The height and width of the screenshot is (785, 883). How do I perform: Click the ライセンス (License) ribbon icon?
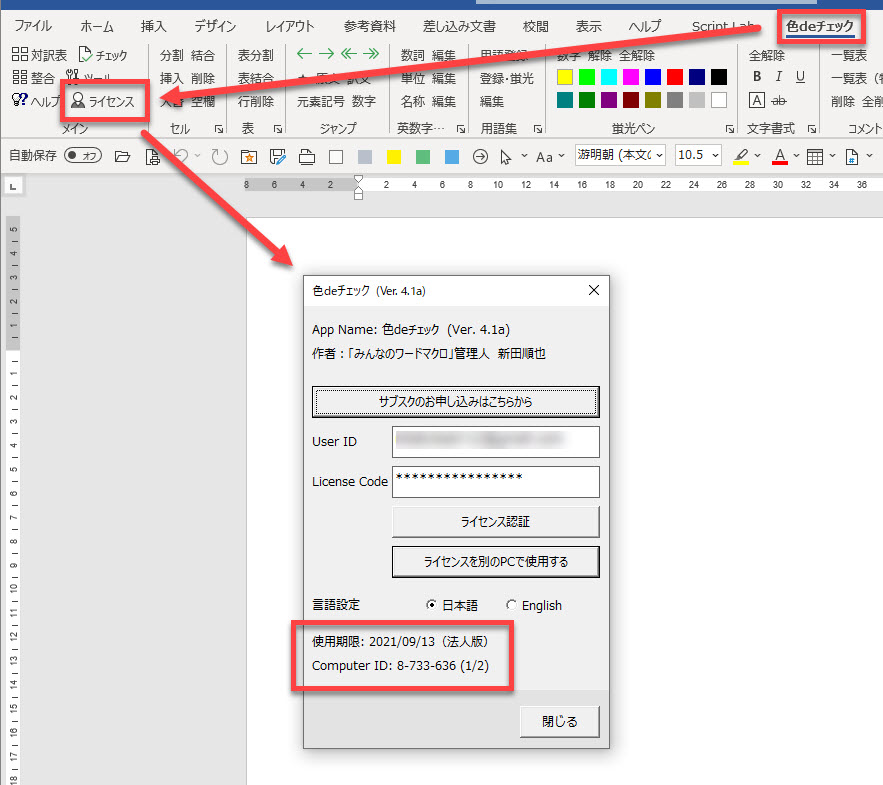point(78,101)
